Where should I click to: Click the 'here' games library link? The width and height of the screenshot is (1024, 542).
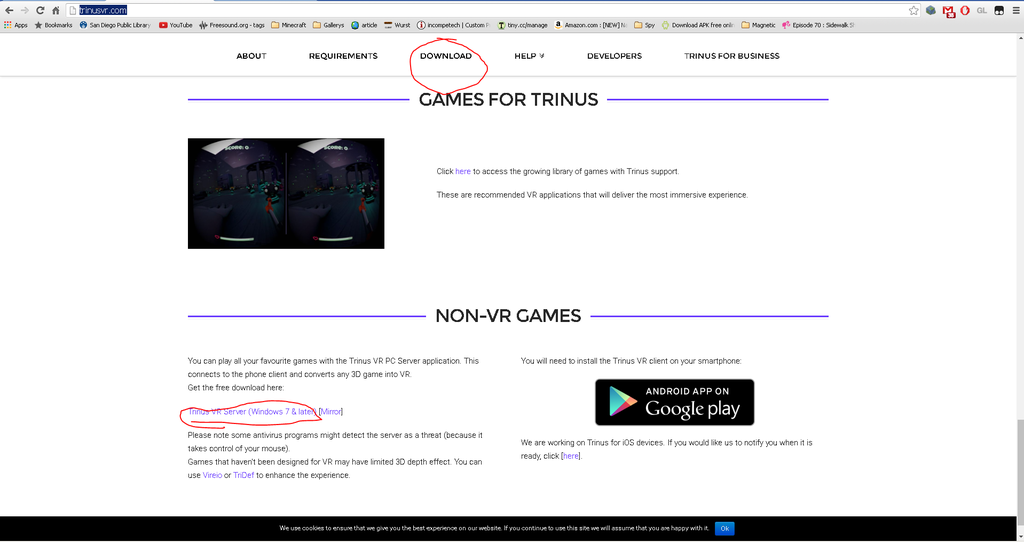coord(463,172)
